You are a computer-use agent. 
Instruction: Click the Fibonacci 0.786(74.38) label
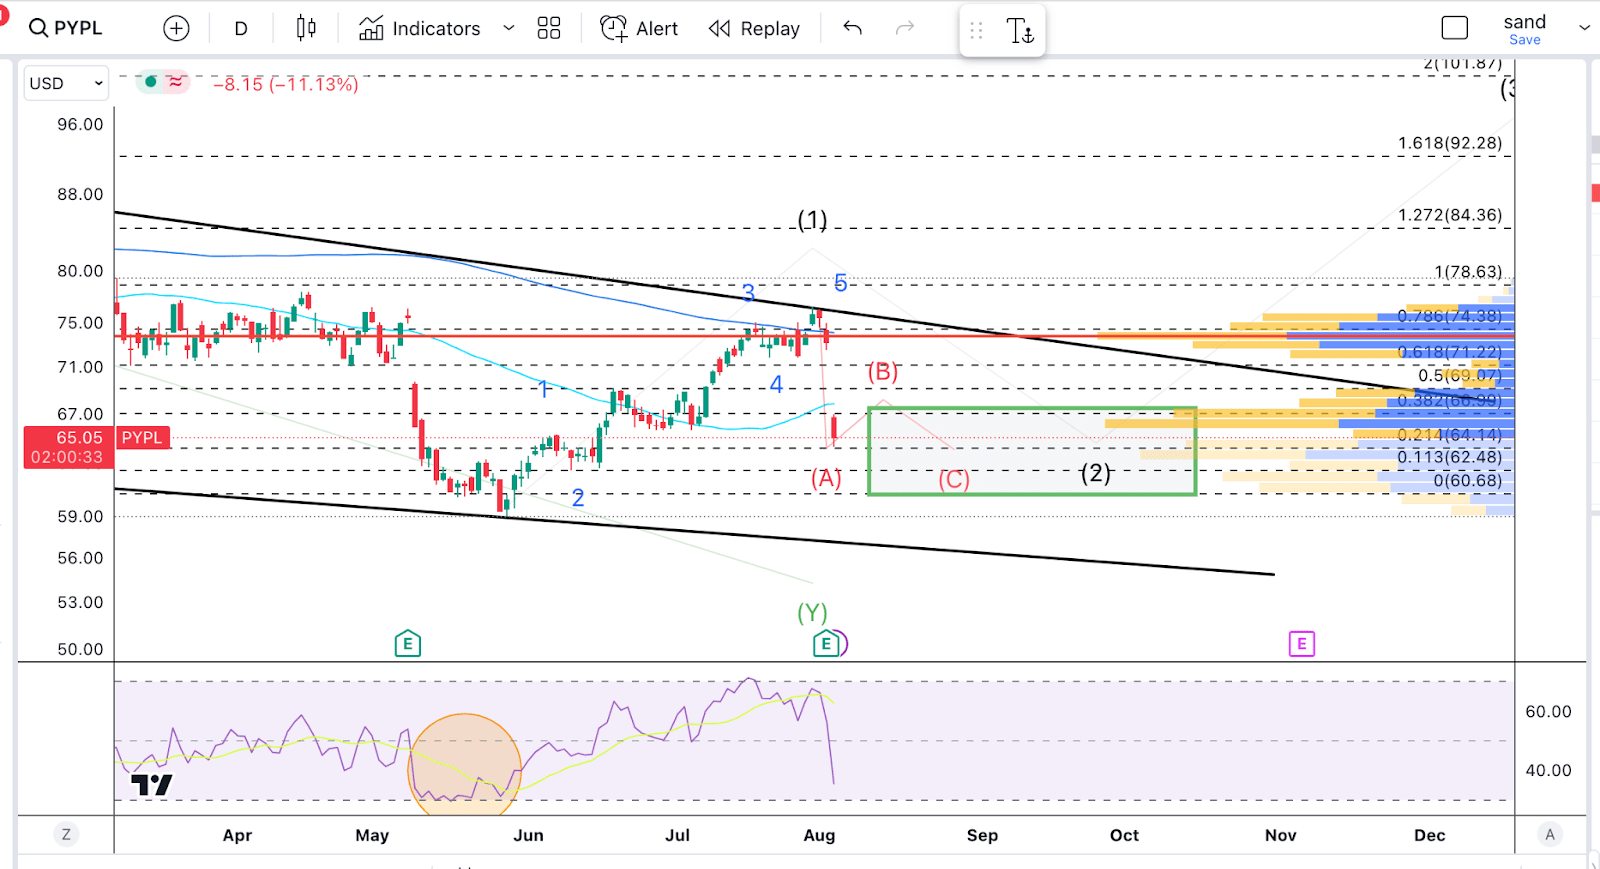1450,316
